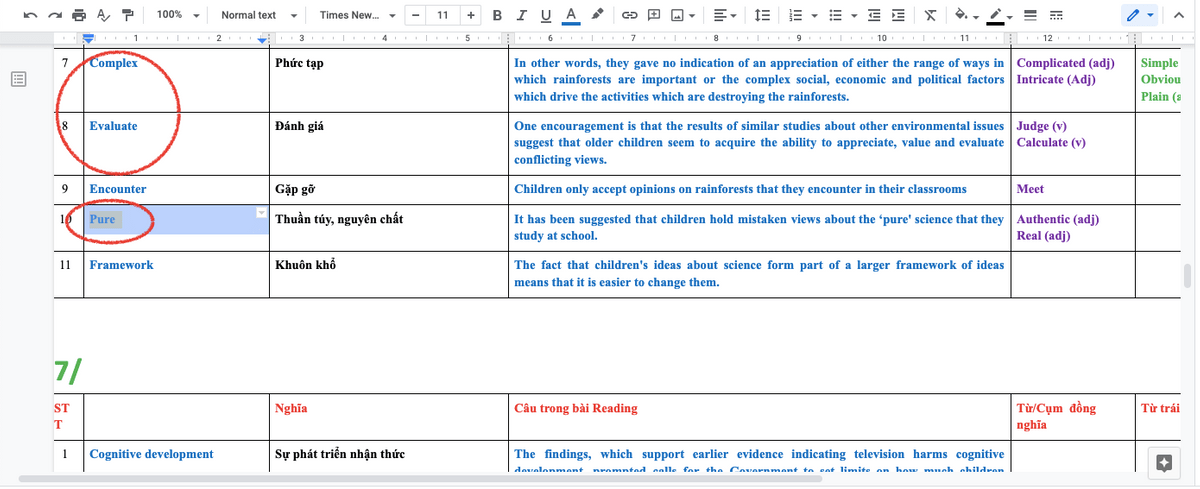Click the Vietnamese text Đánh giá
This screenshot has height=489, width=1200.
[299, 126]
